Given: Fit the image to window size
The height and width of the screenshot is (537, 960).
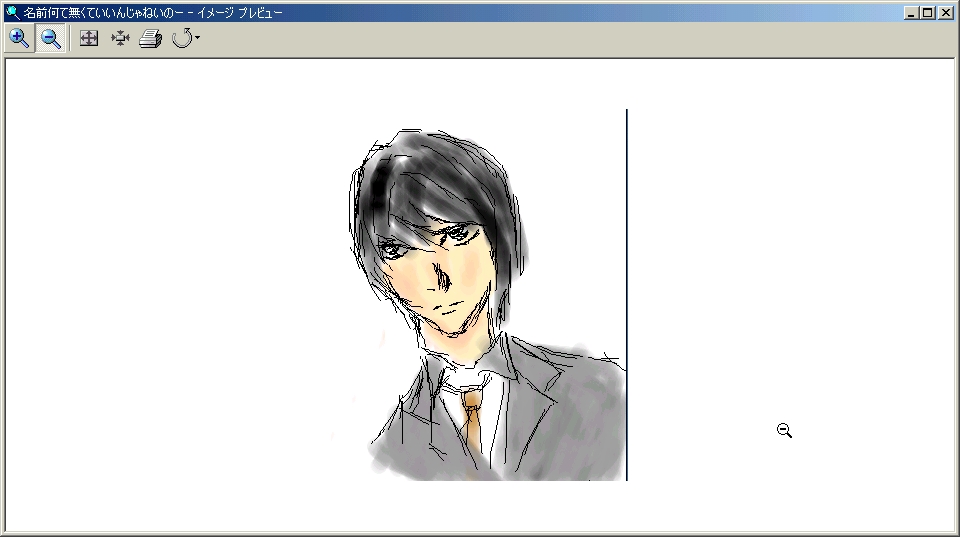Looking at the screenshot, I should pos(89,39).
